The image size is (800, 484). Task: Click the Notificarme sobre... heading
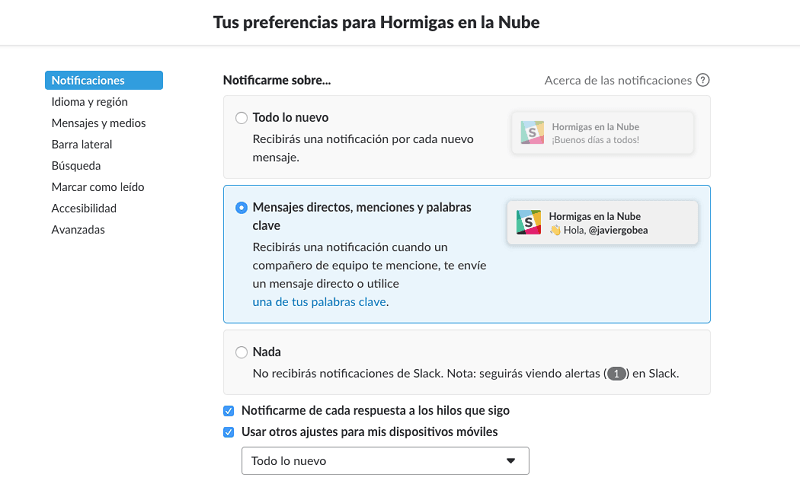tap(277, 80)
